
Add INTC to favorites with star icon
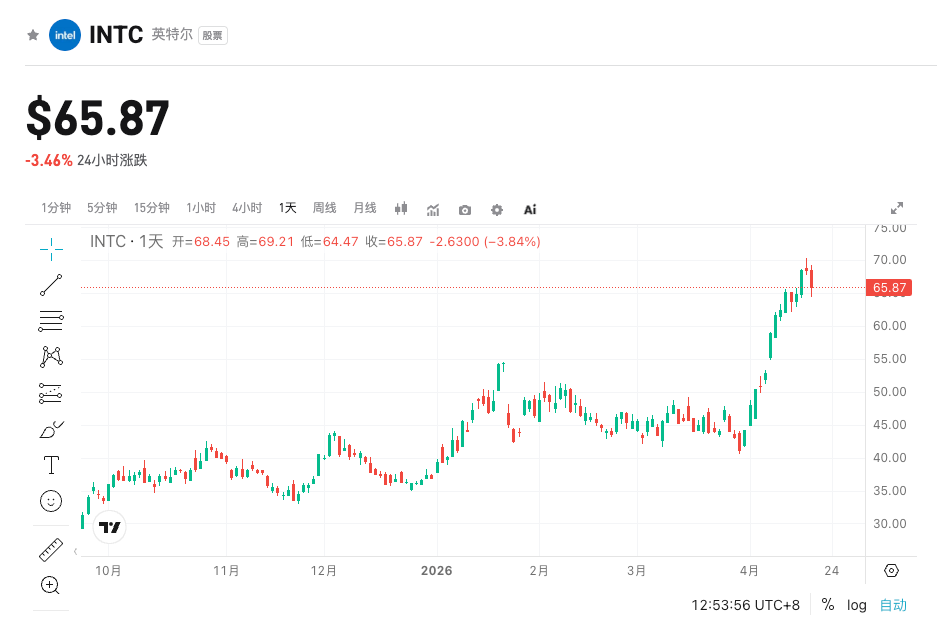33,35
